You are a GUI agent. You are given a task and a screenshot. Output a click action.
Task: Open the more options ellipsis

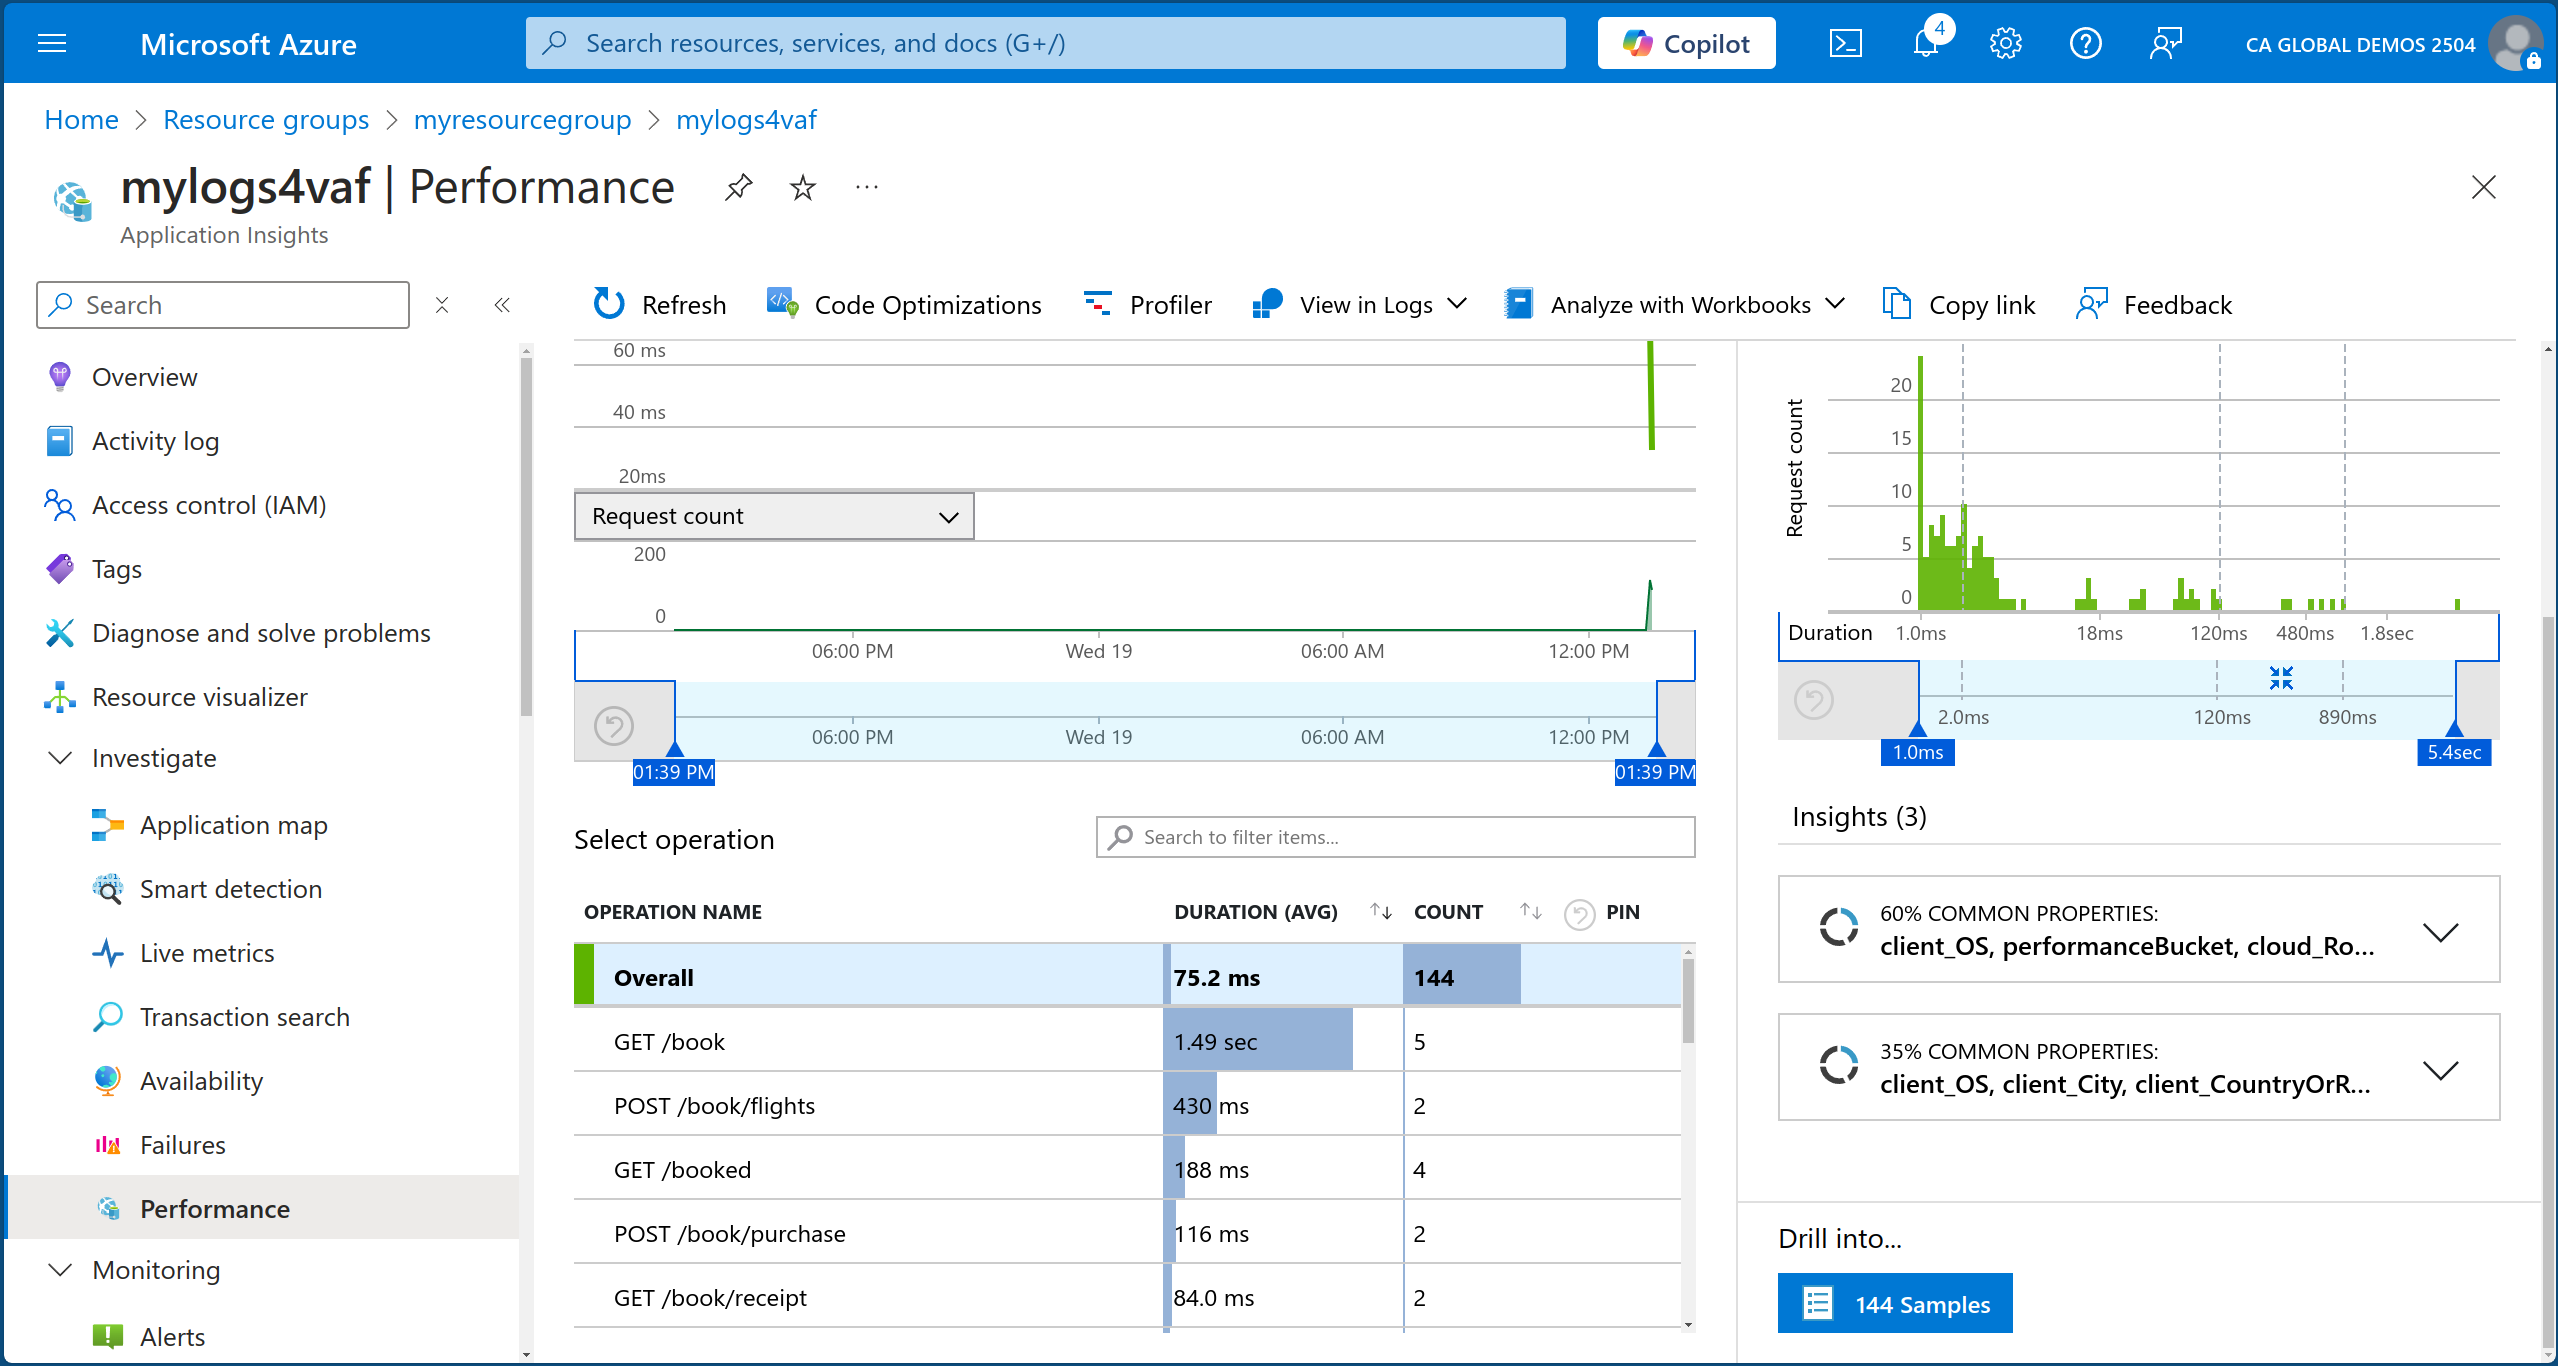867,188
